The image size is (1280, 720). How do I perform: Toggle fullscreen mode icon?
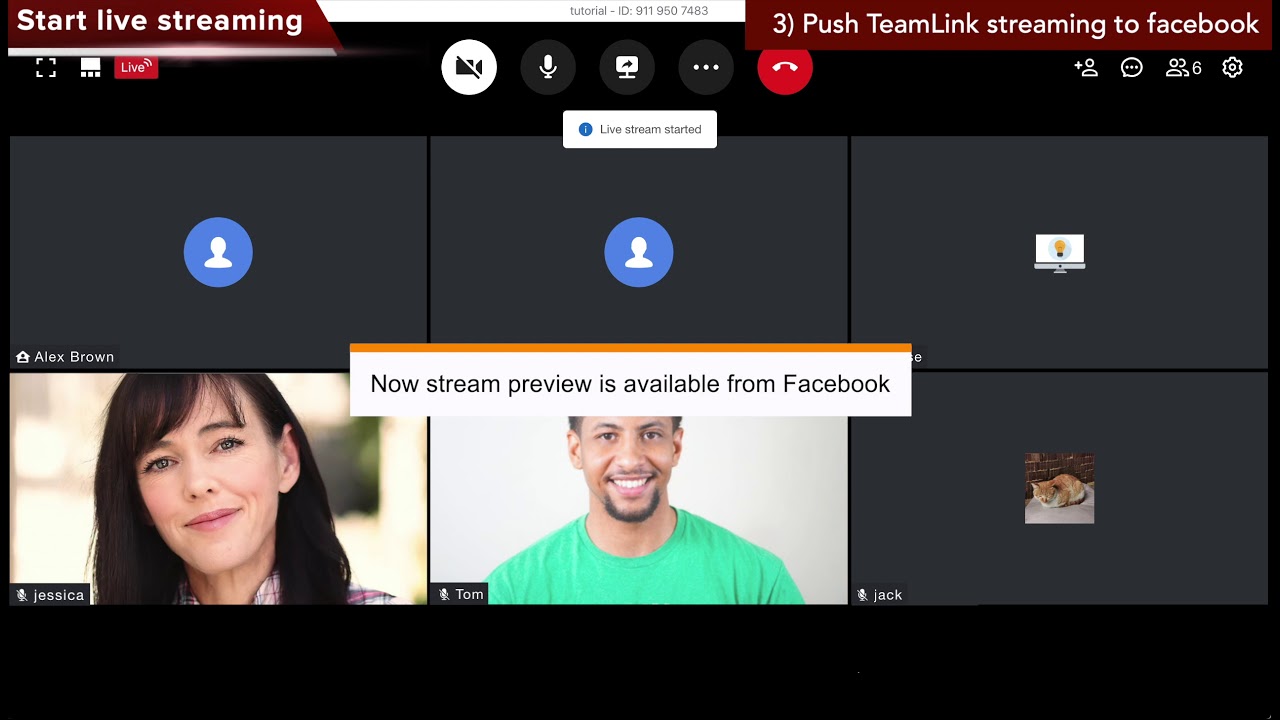(x=46, y=67)
